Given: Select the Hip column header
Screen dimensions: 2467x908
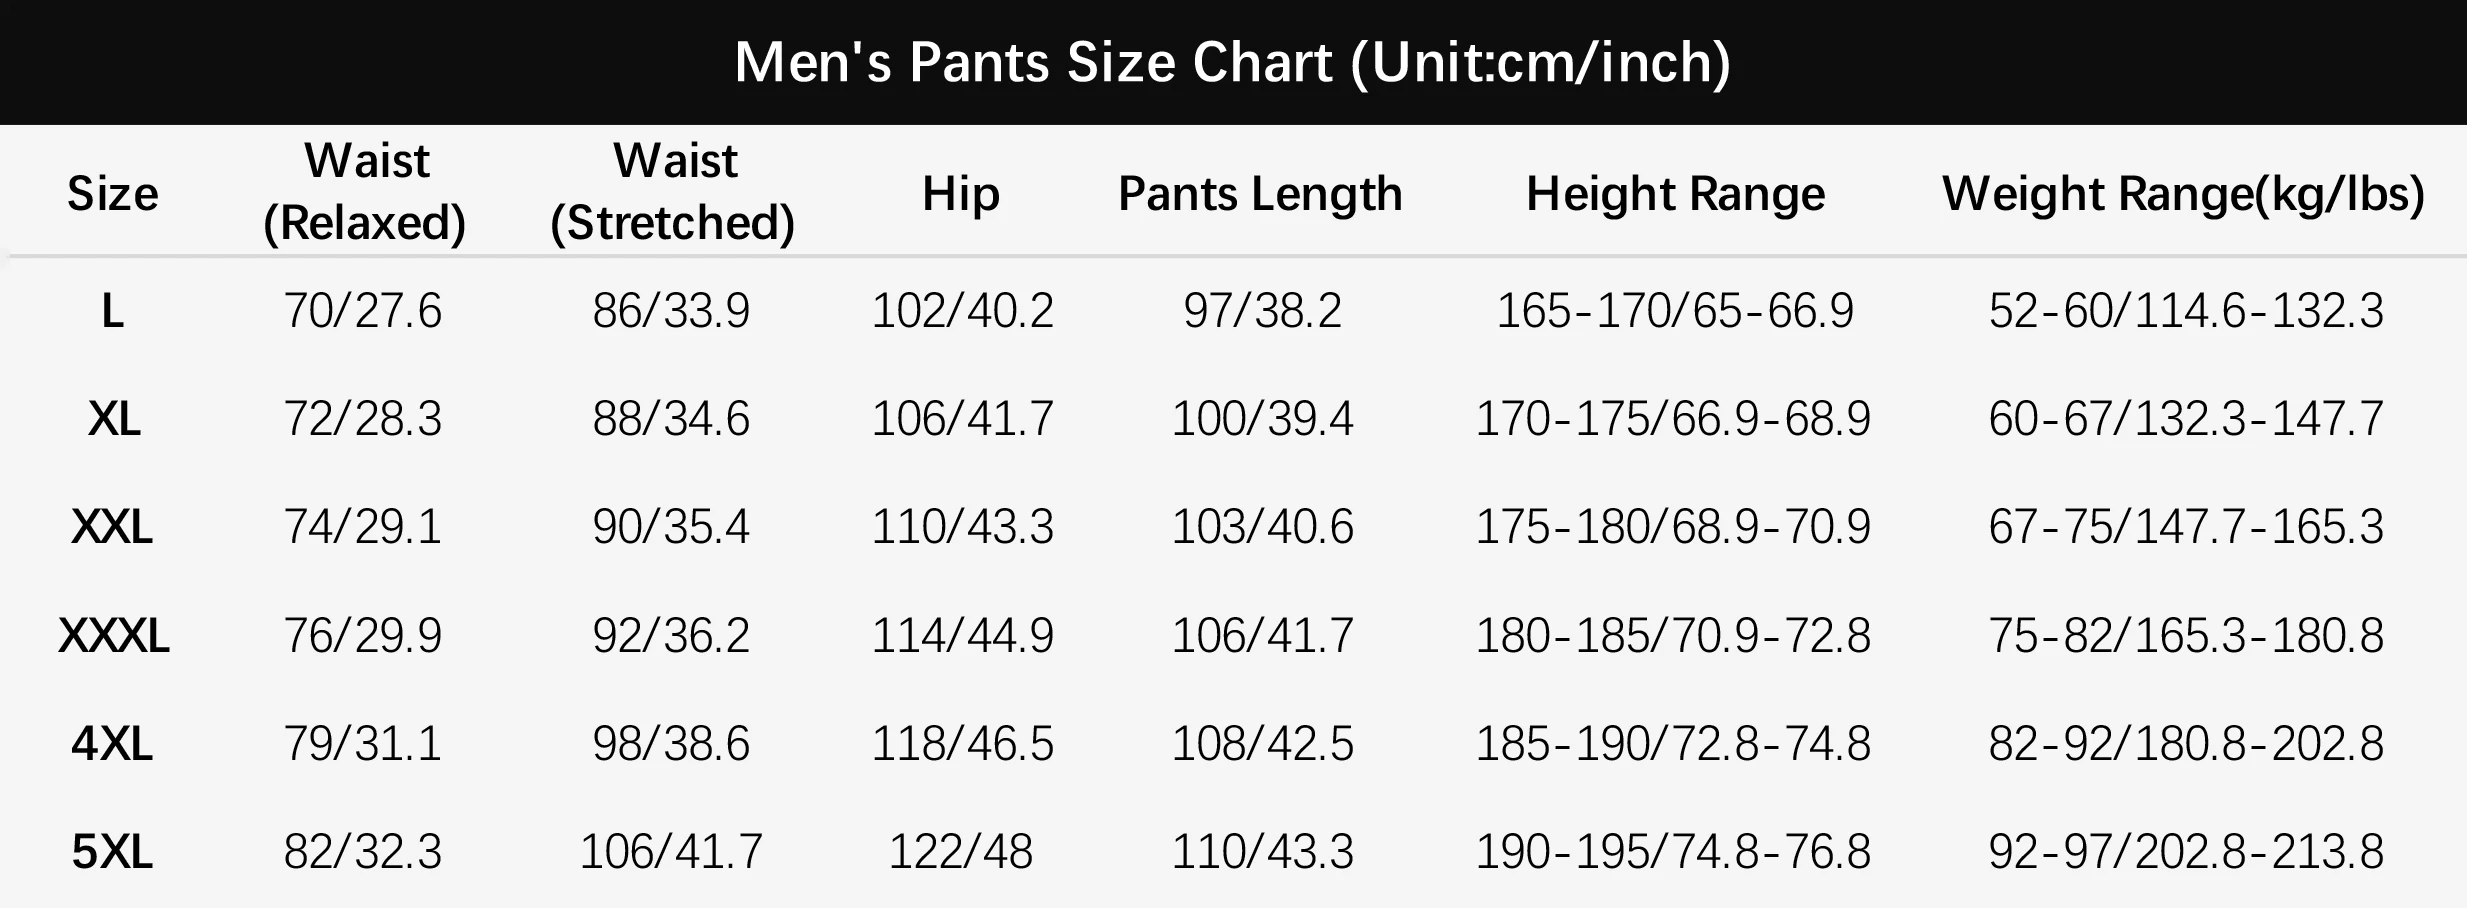Looking at the screenshot, I should pos(960,193).
